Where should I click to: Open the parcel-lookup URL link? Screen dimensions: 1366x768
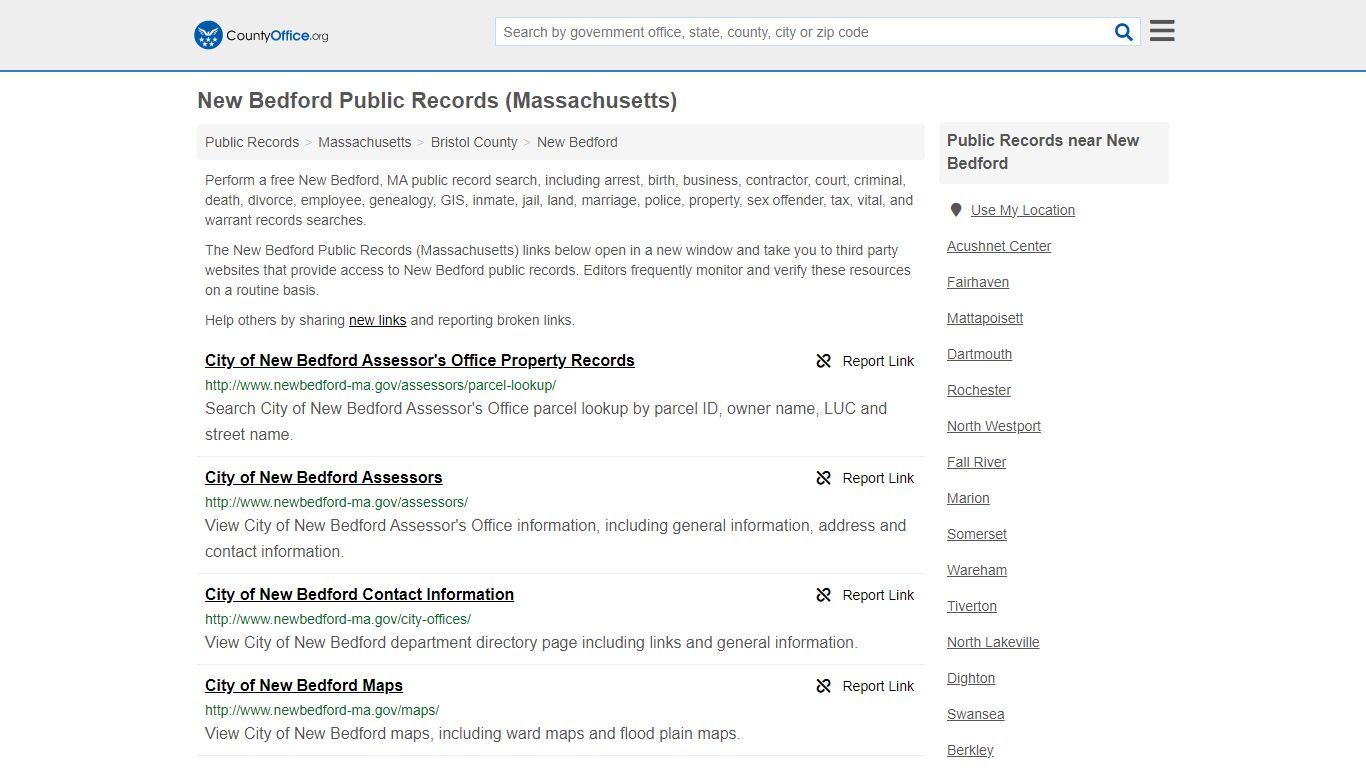[380, 385]
